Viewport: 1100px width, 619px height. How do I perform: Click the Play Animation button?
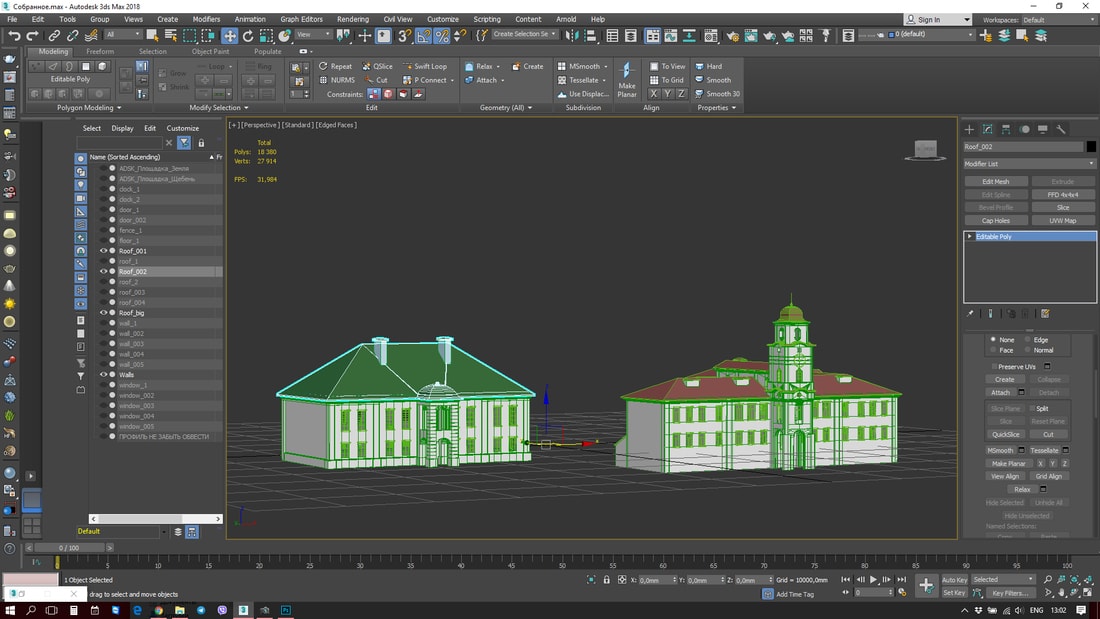(x=873, y=580)
